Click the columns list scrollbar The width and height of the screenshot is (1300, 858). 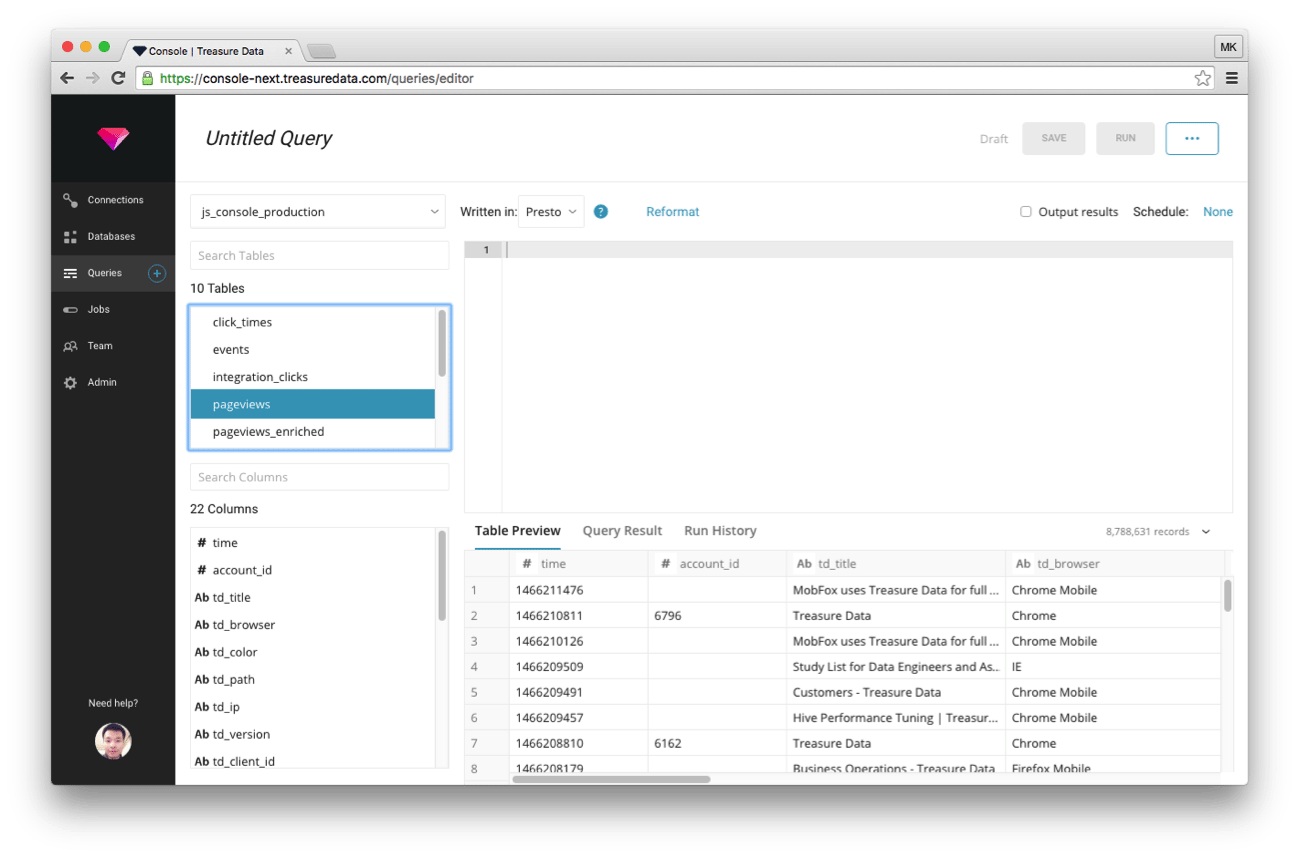[x=442, y=575]
